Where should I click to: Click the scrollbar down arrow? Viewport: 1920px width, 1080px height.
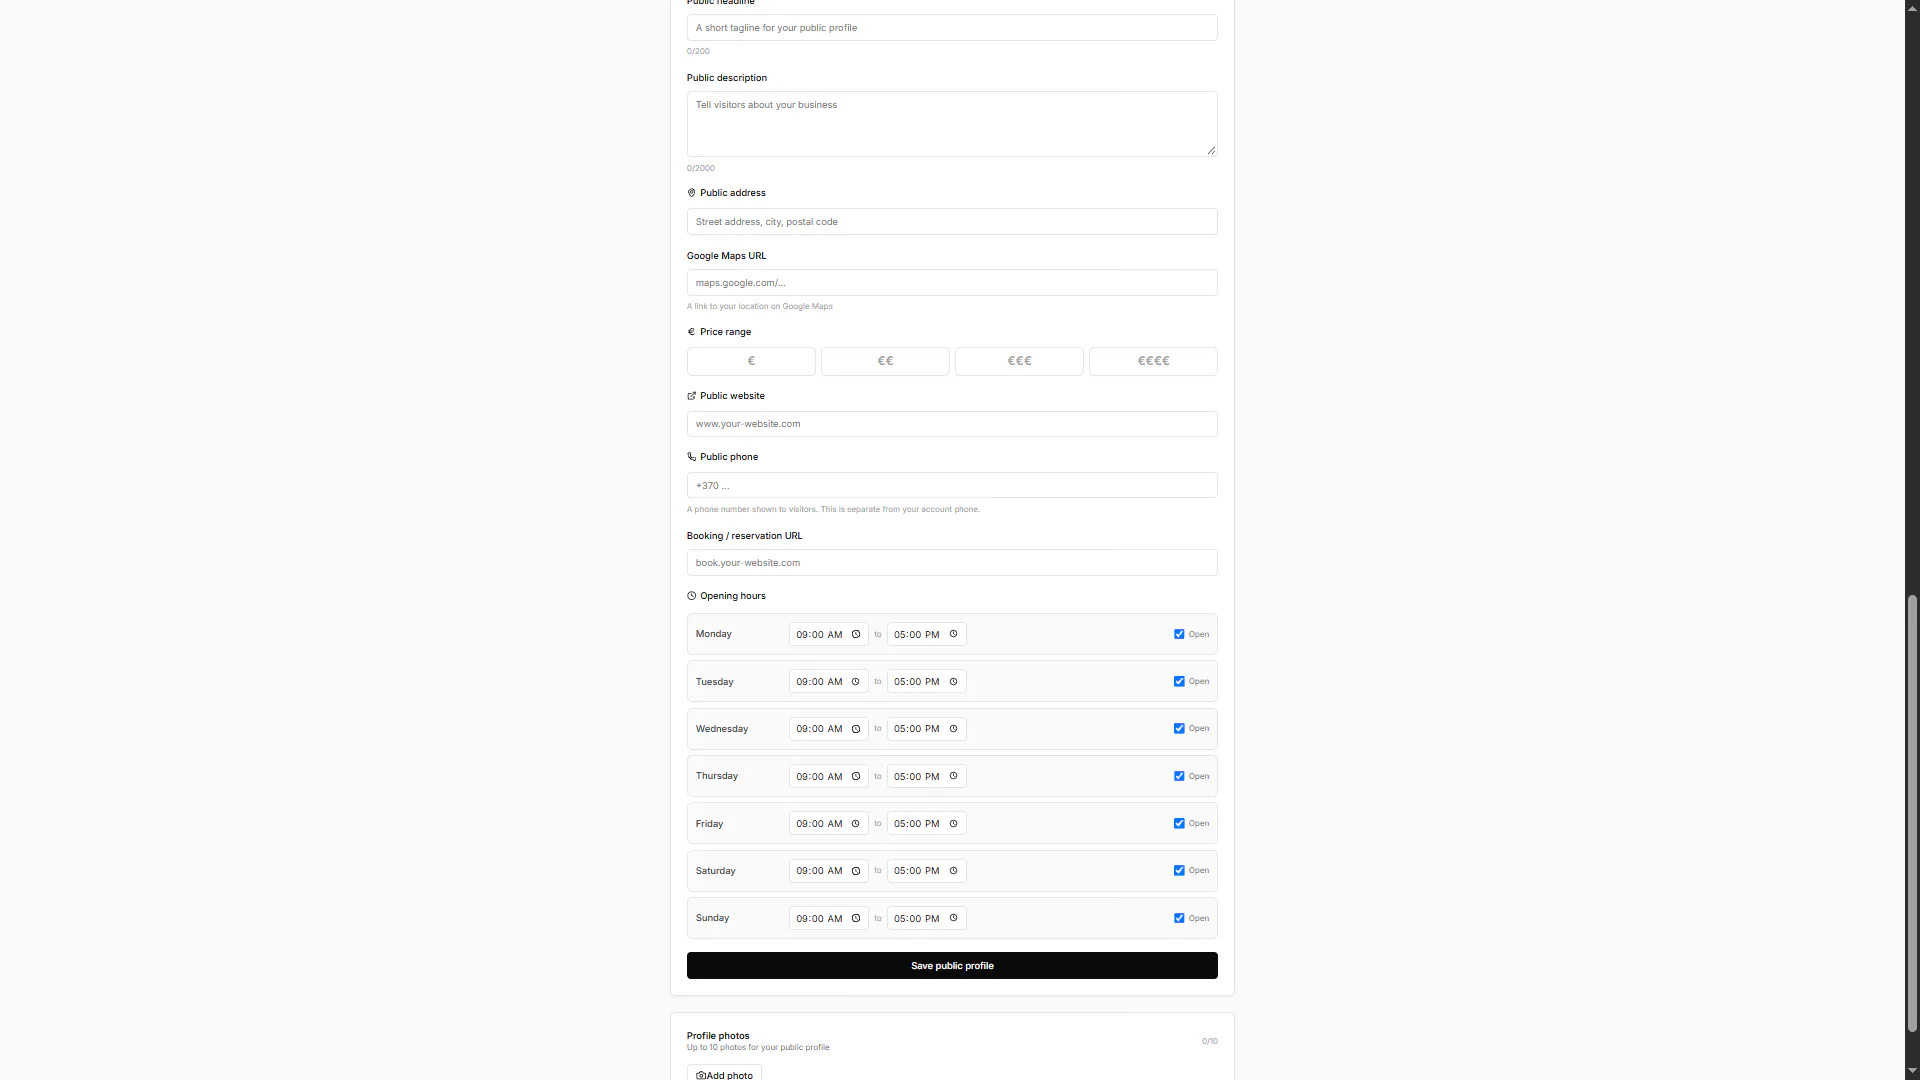pos(1912,1071)
